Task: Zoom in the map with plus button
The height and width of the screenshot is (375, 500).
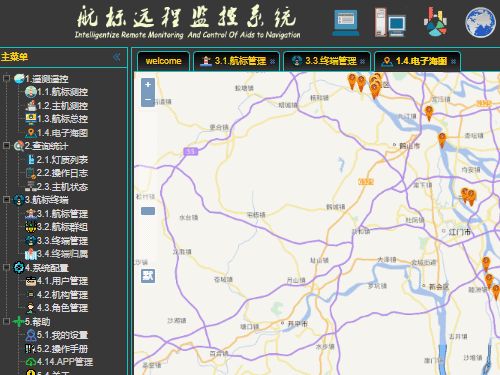Action: click(x=148, y=85)
